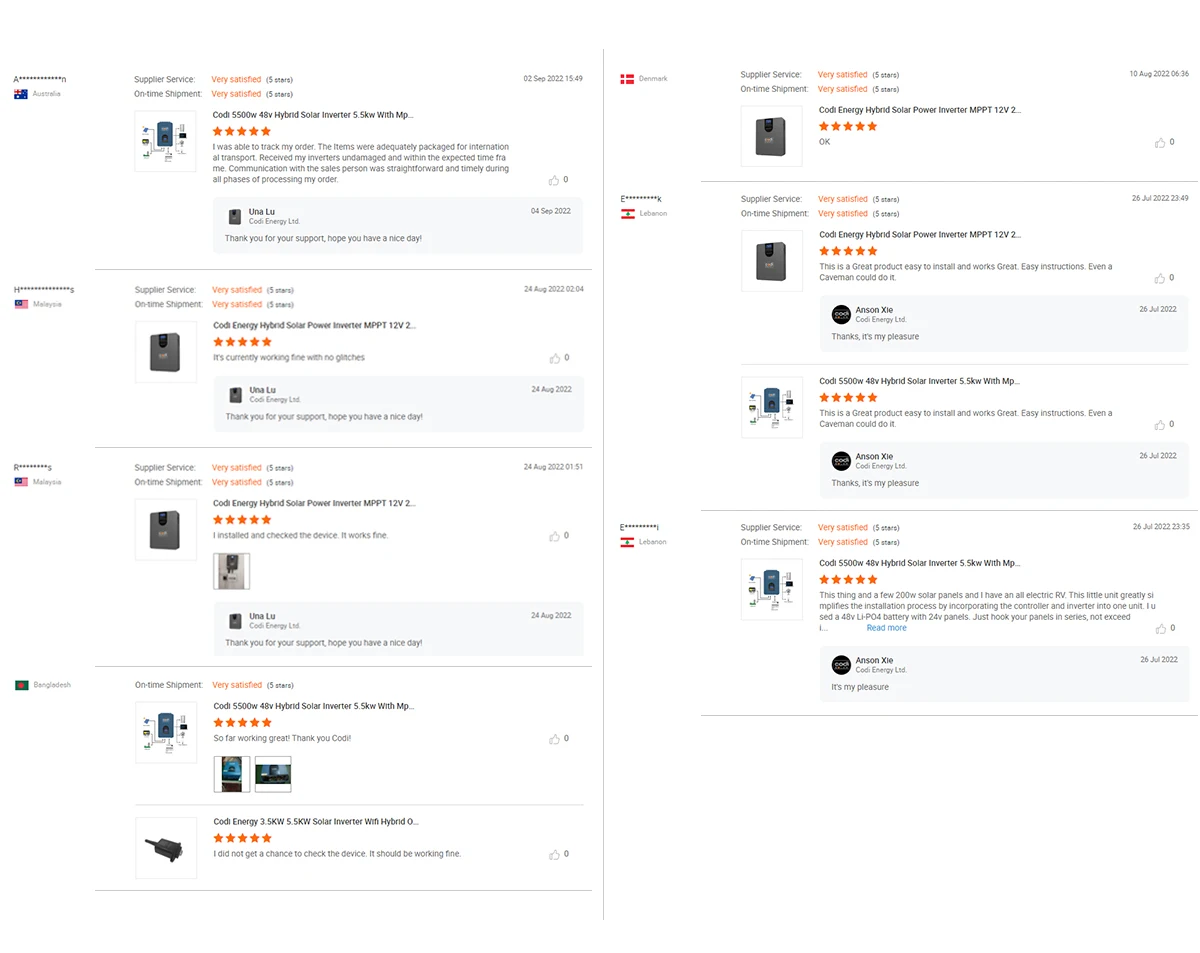Like the all-electric RV solar panels review
The width and height of the screenshot is (1200, 953).
(1160, 629)
